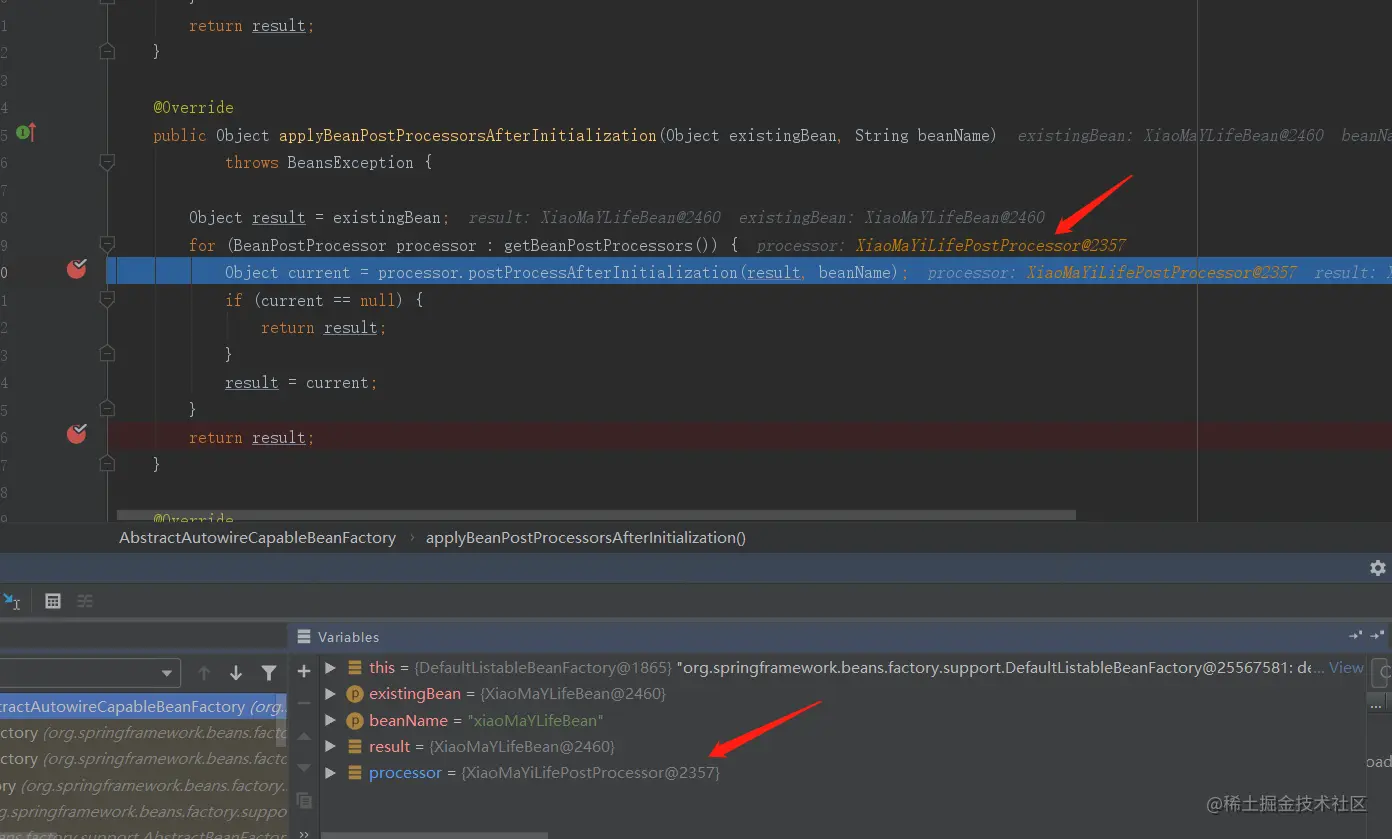Viewport: 1392px width, 839px height.
Task: Click the View link for 'this' value
Action: 1346,667
